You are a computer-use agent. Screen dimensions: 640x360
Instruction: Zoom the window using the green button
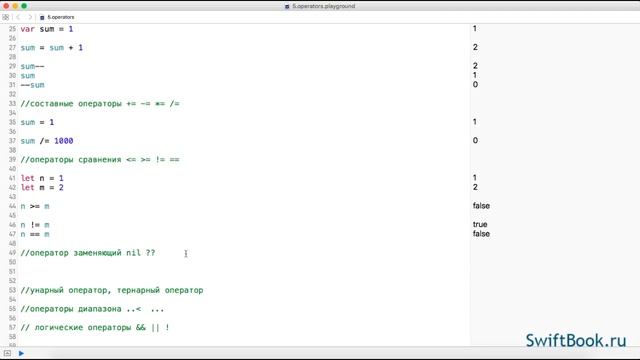[24, 6]
